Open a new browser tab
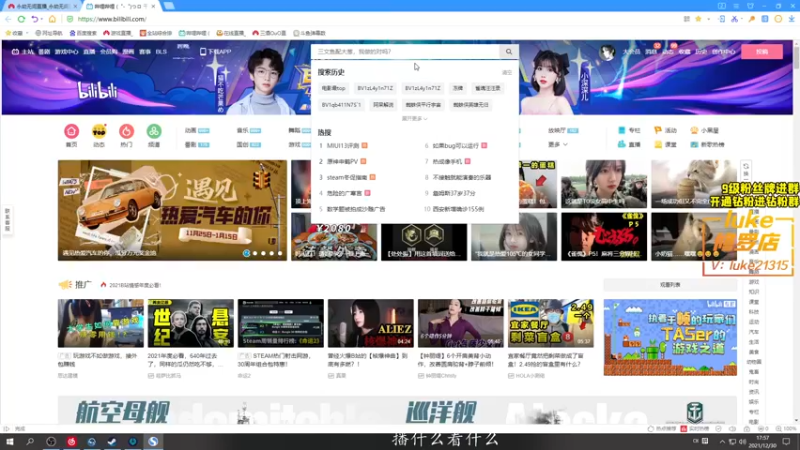 169,6
